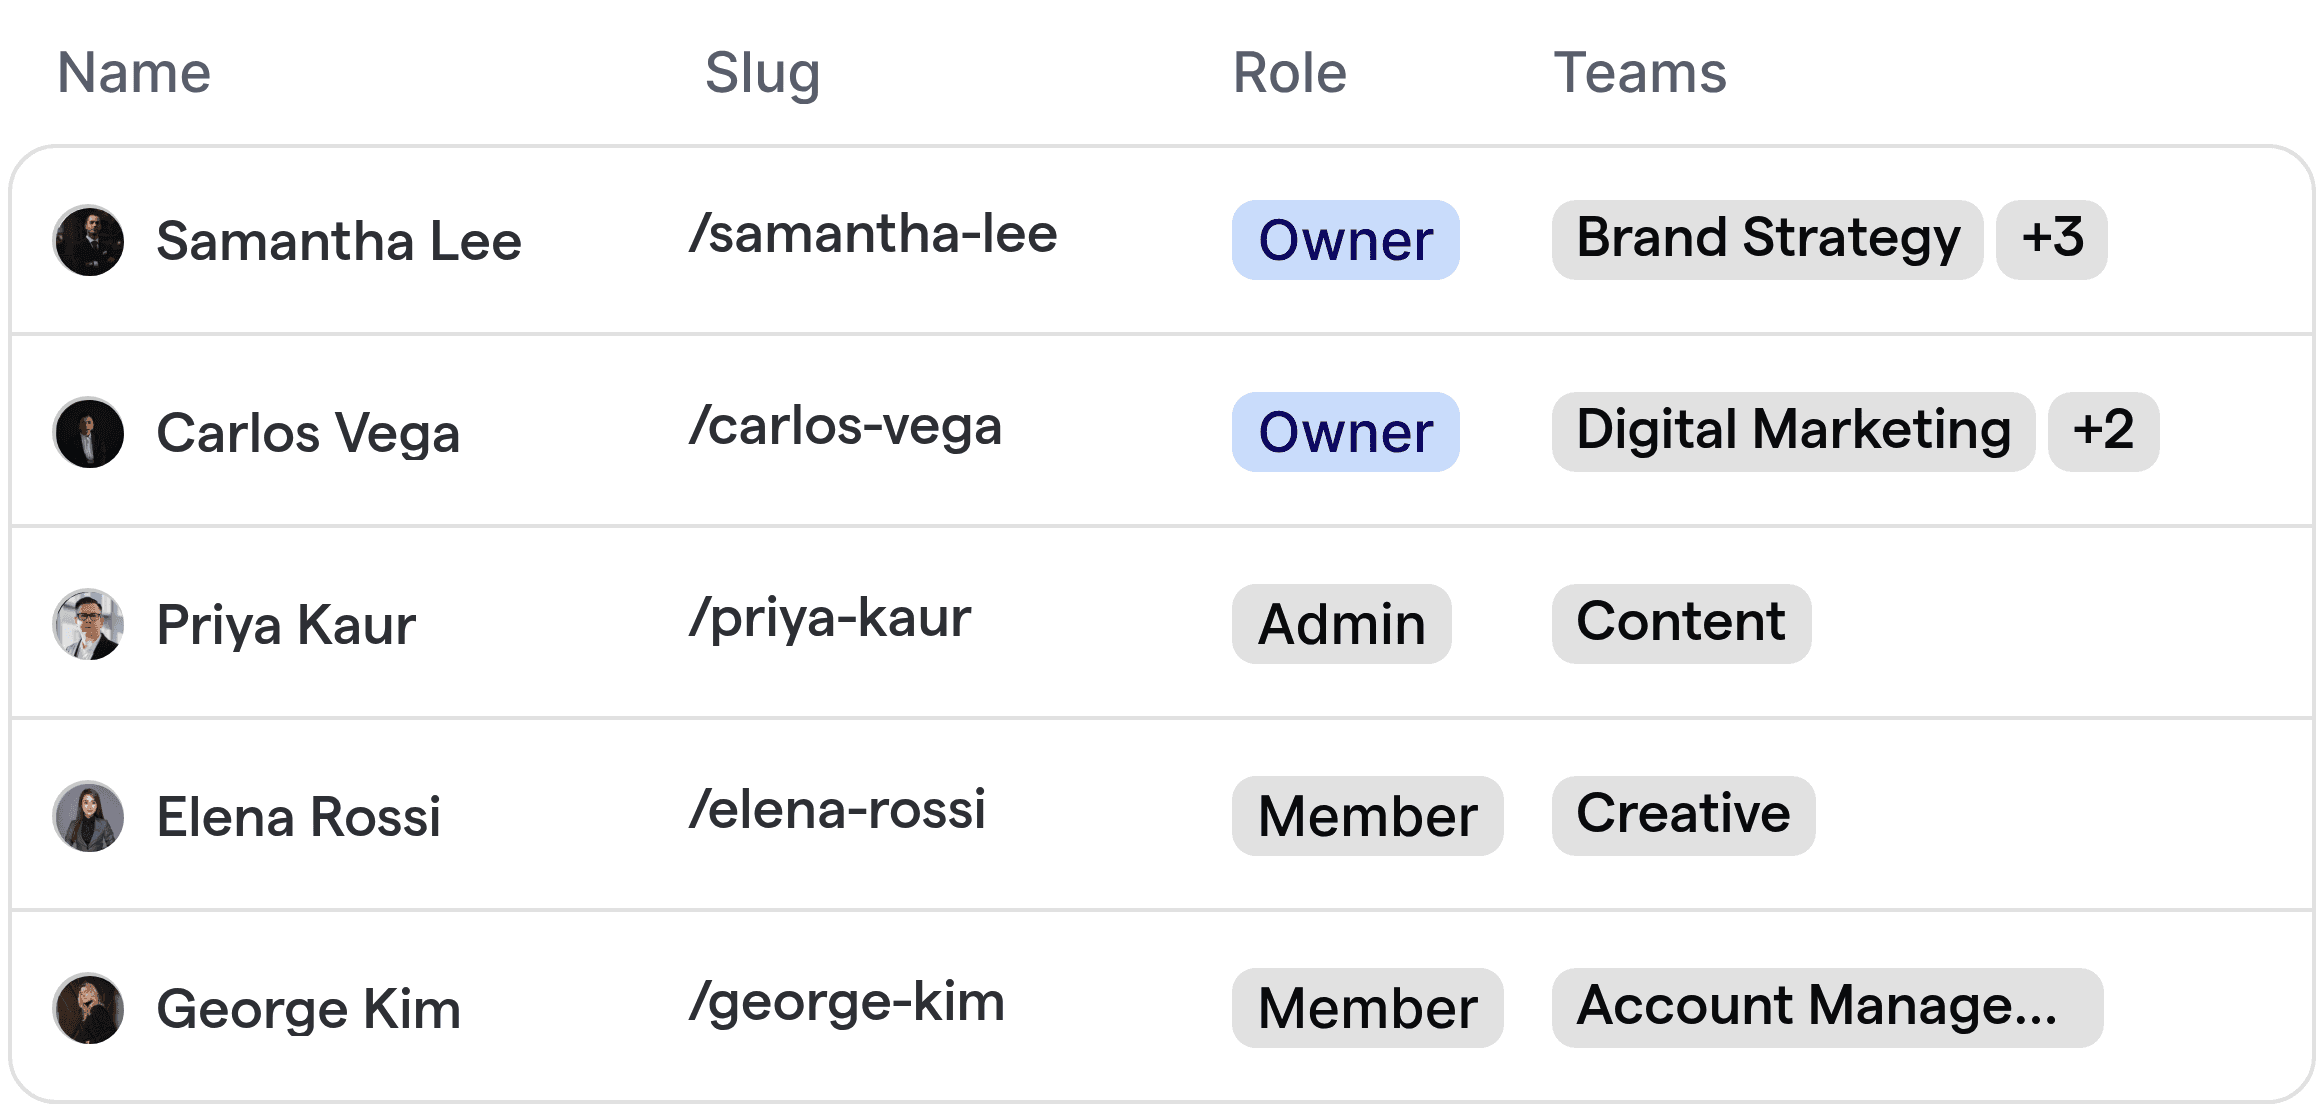Screen dimensions: 2324x1112
Task: Click Elena Rossi's profile photo
Action: tap(88, 816)
